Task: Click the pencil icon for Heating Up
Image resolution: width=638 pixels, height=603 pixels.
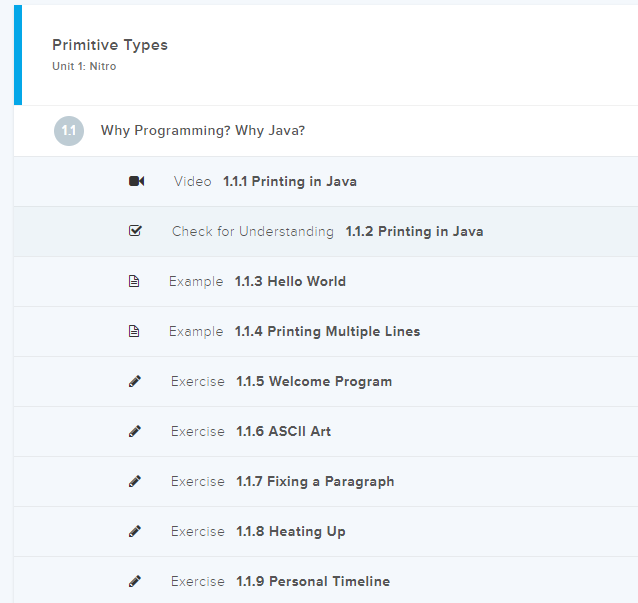Action: tap(135, 531)
